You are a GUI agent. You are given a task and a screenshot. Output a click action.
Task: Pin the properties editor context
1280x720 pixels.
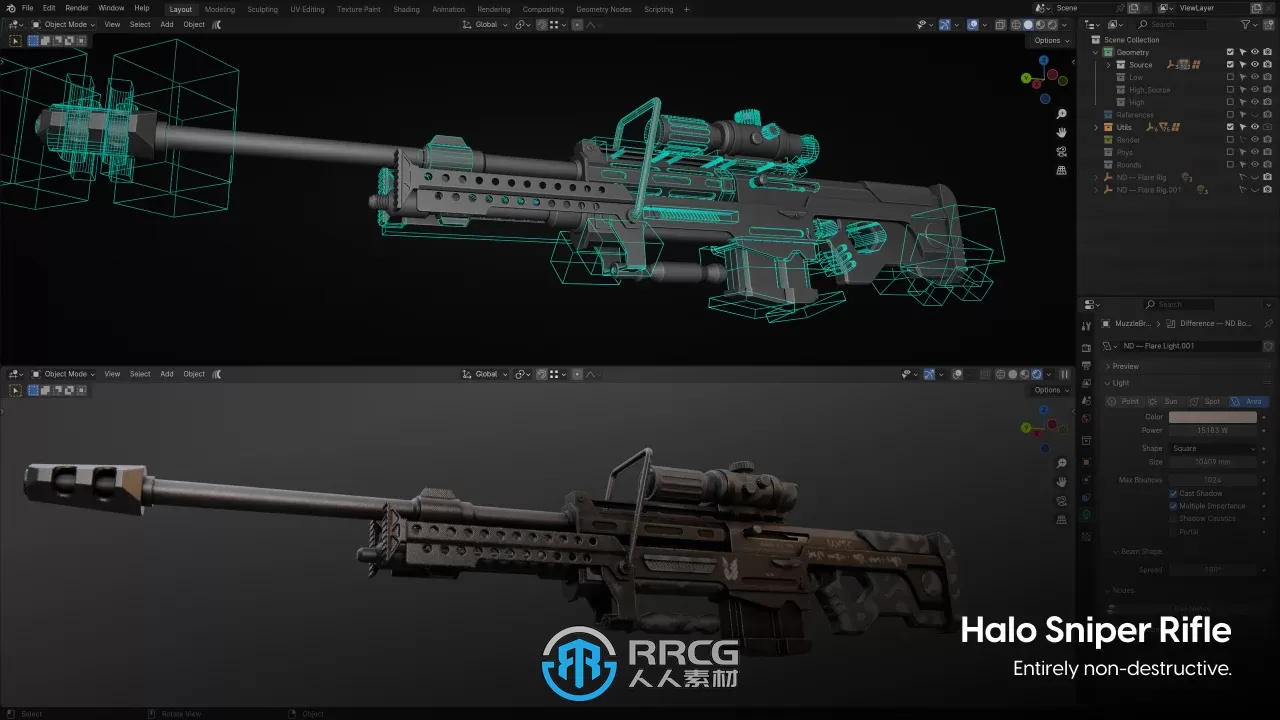tap(1269, 324)
